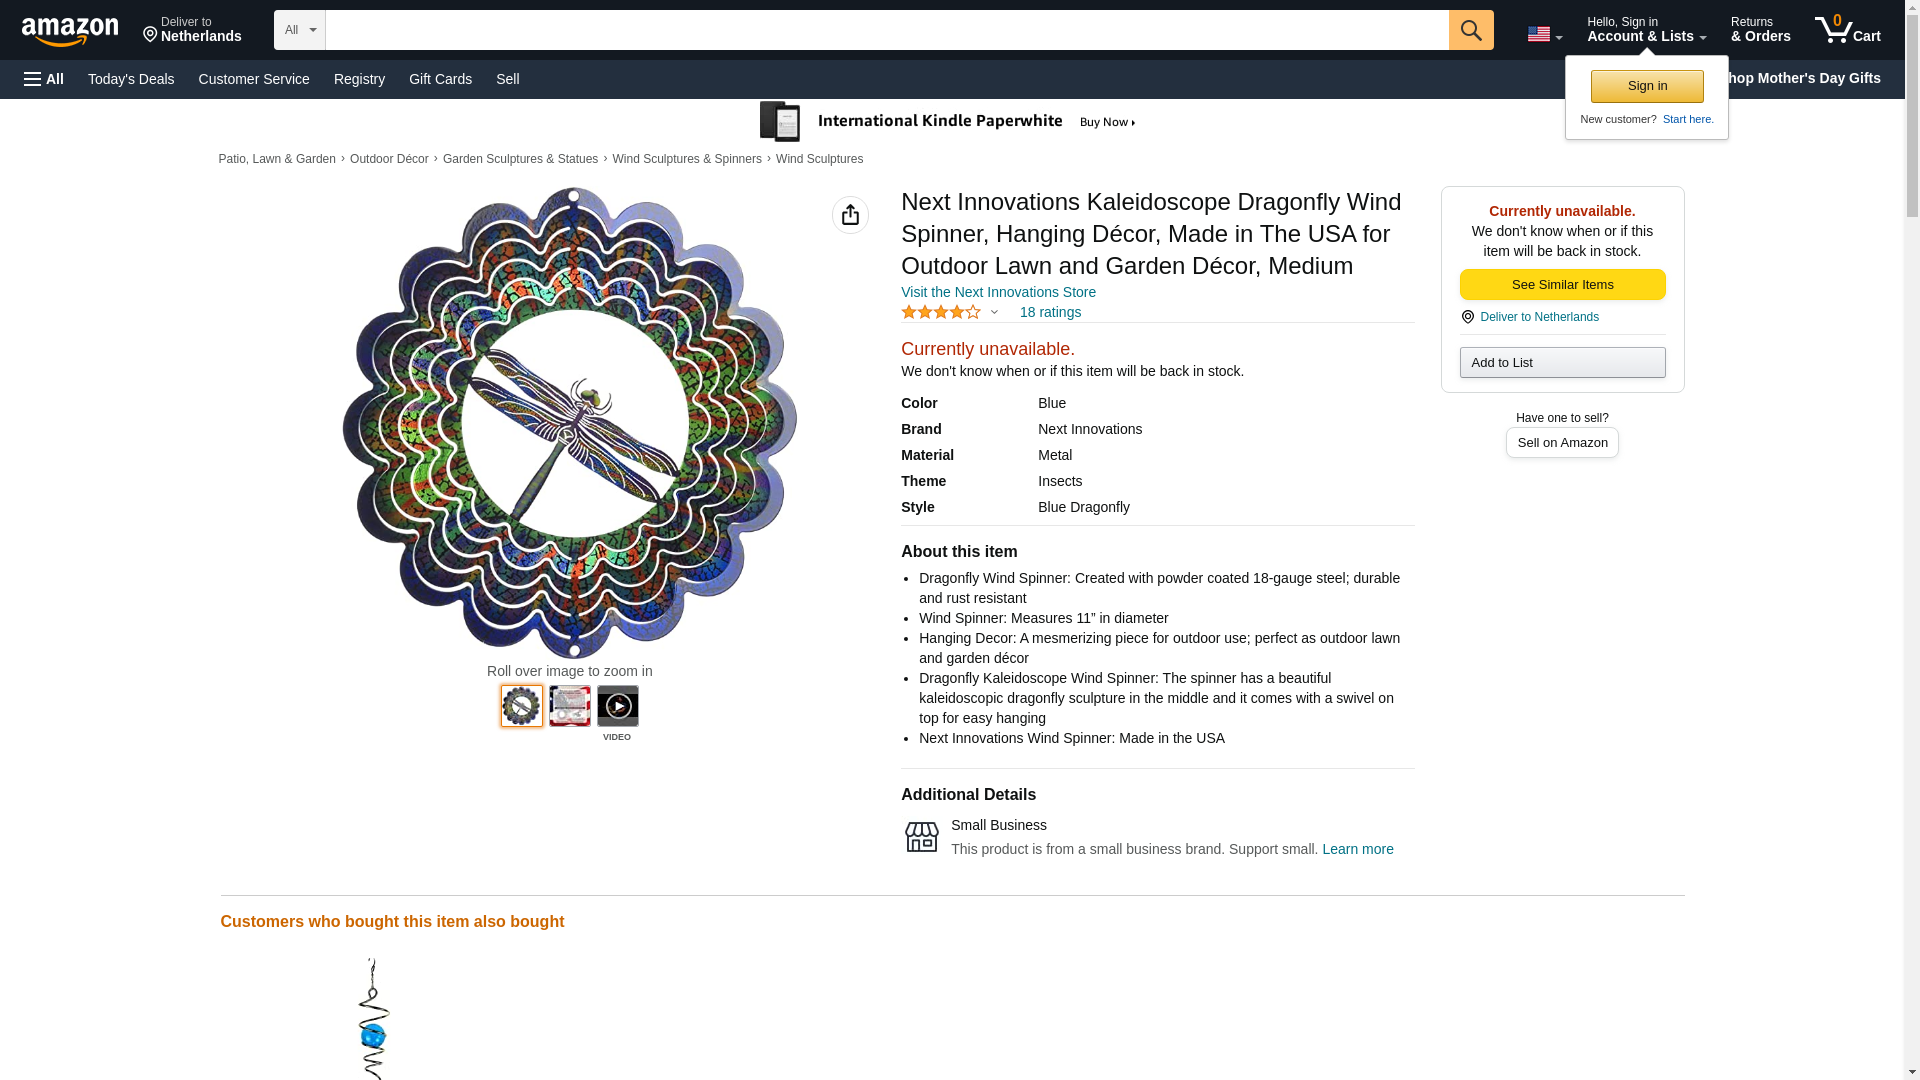
Task: Visit the Next Innovations Store link
Action: pyautogui.click(x=998, y=292)
